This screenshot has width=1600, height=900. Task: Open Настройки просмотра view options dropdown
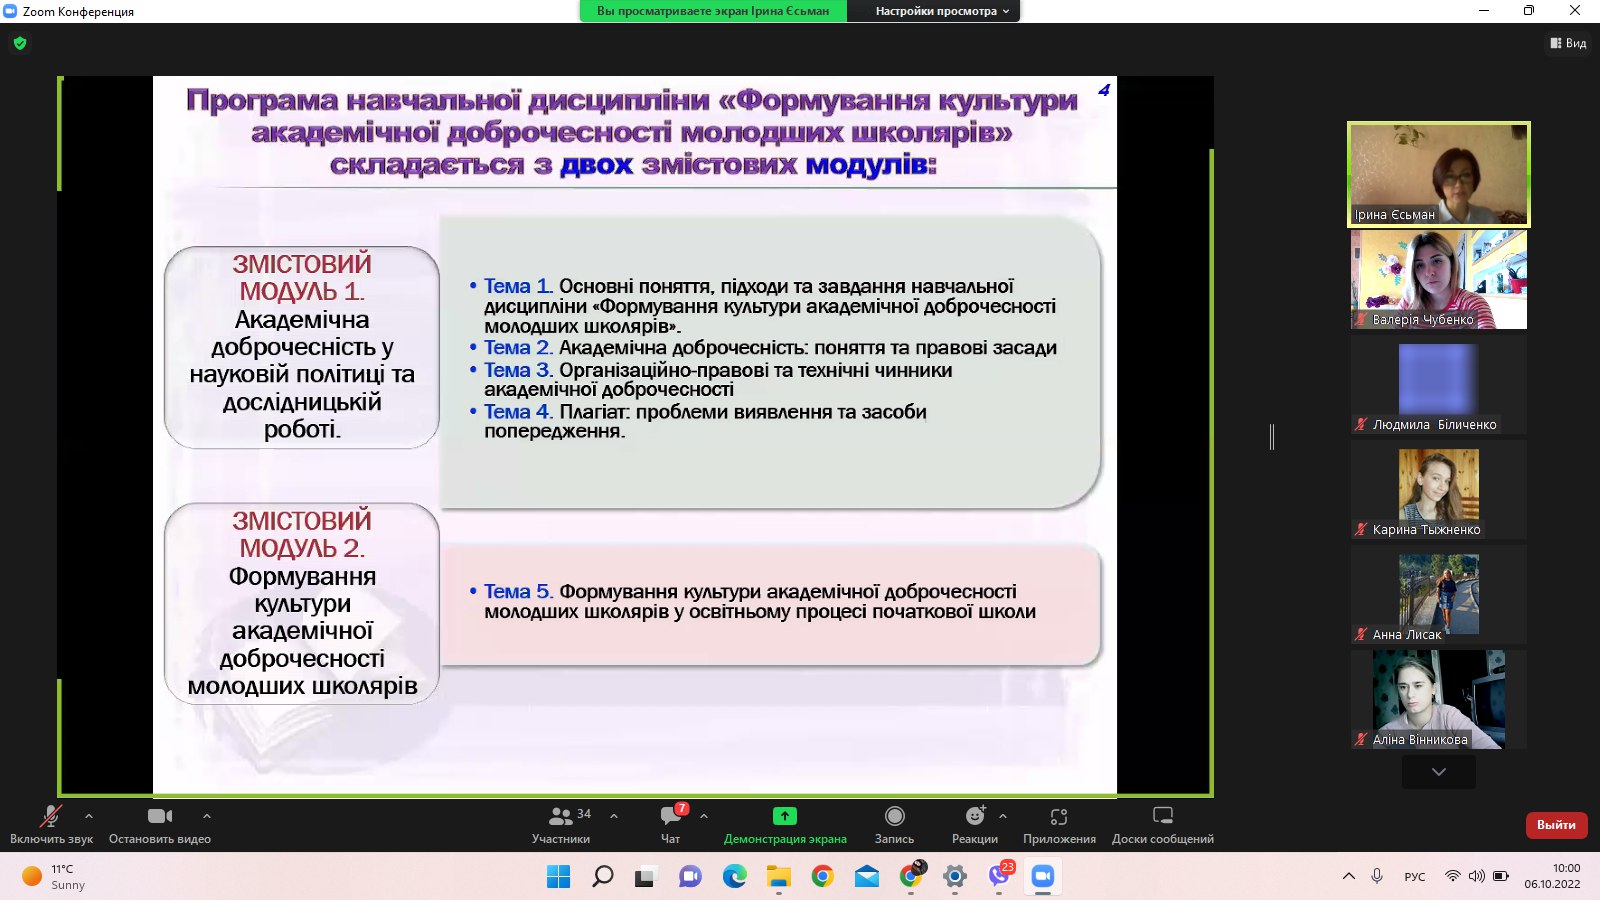pos(942,11)
